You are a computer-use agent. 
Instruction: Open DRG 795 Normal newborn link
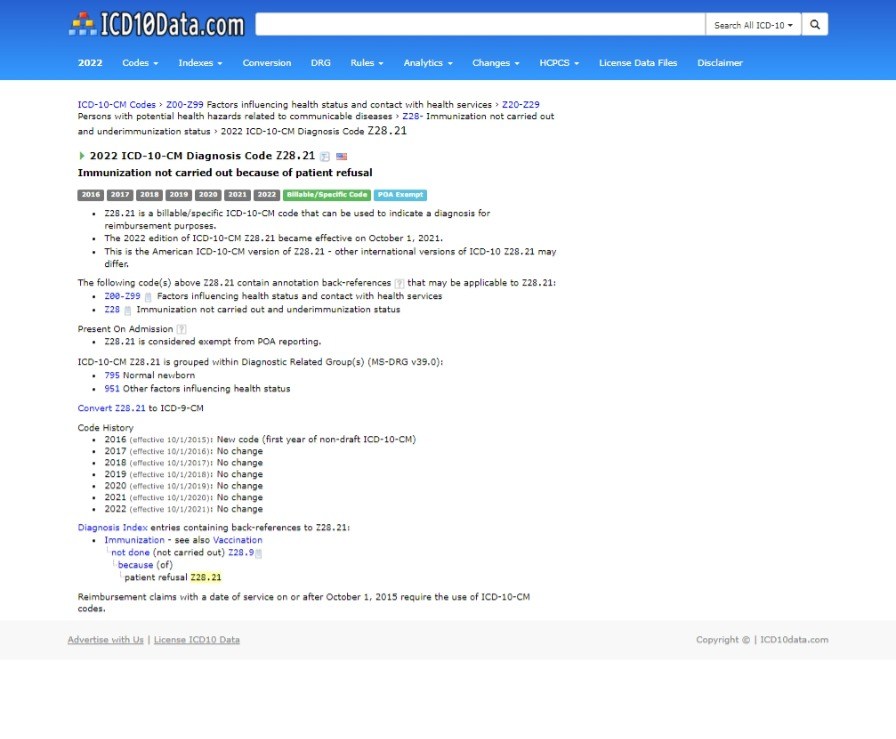(x=112, y=376)
